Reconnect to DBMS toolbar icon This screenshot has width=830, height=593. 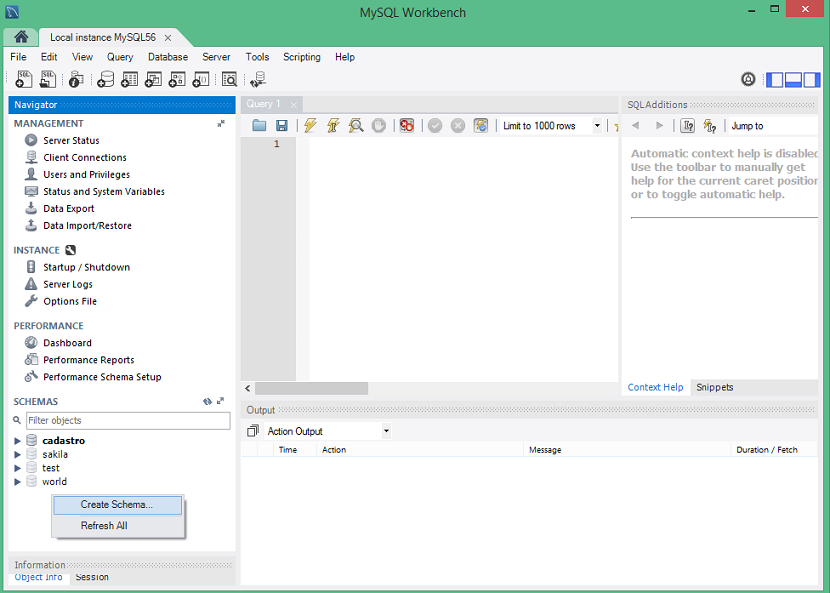point(258,79)
